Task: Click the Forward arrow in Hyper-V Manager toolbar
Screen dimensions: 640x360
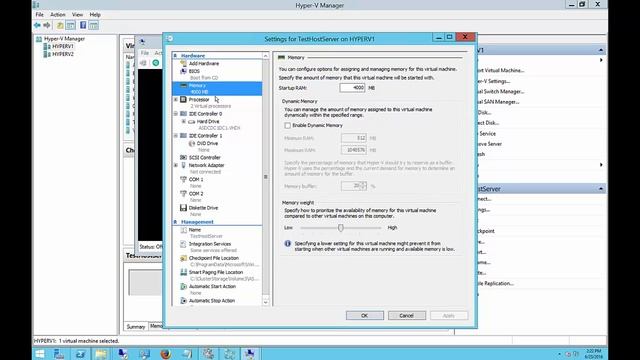Action: point(47,25)
